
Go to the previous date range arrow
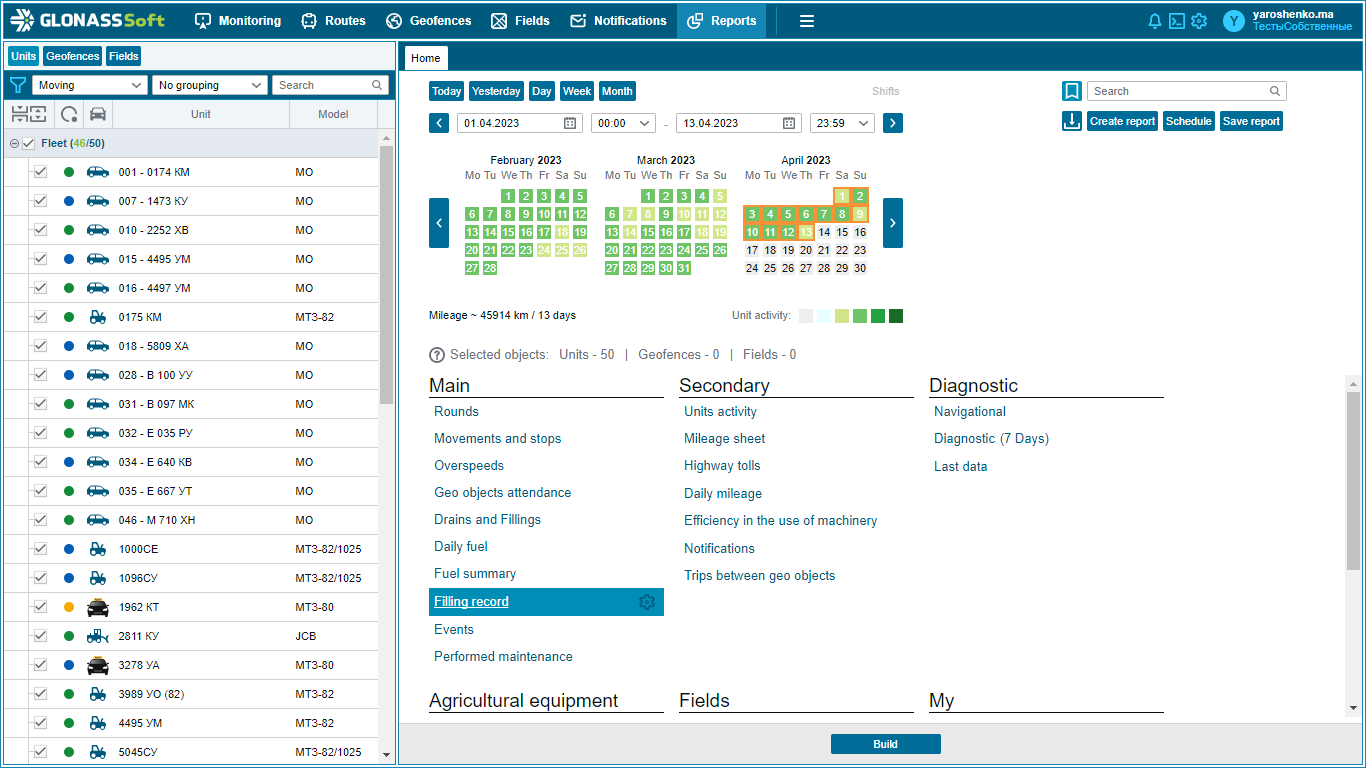point(439,123)
